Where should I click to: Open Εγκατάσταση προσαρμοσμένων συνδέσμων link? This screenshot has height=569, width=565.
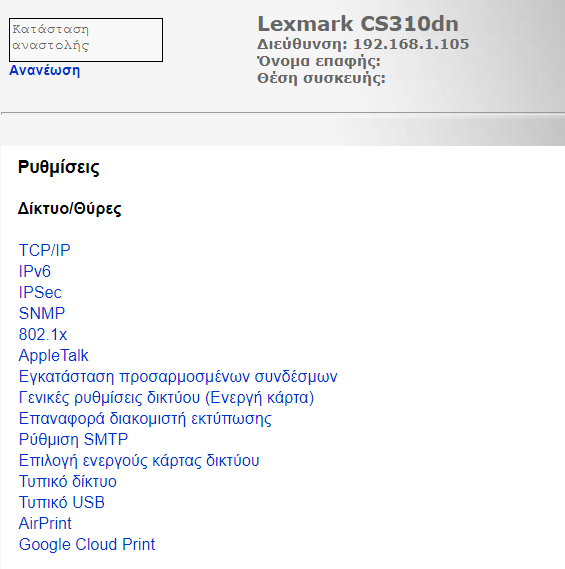(178, 377)
